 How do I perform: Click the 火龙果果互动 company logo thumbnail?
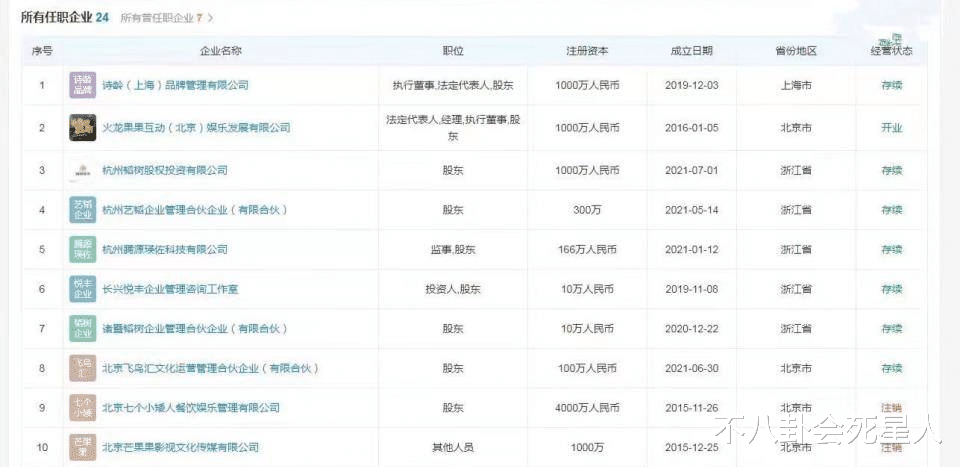(83, 127)
